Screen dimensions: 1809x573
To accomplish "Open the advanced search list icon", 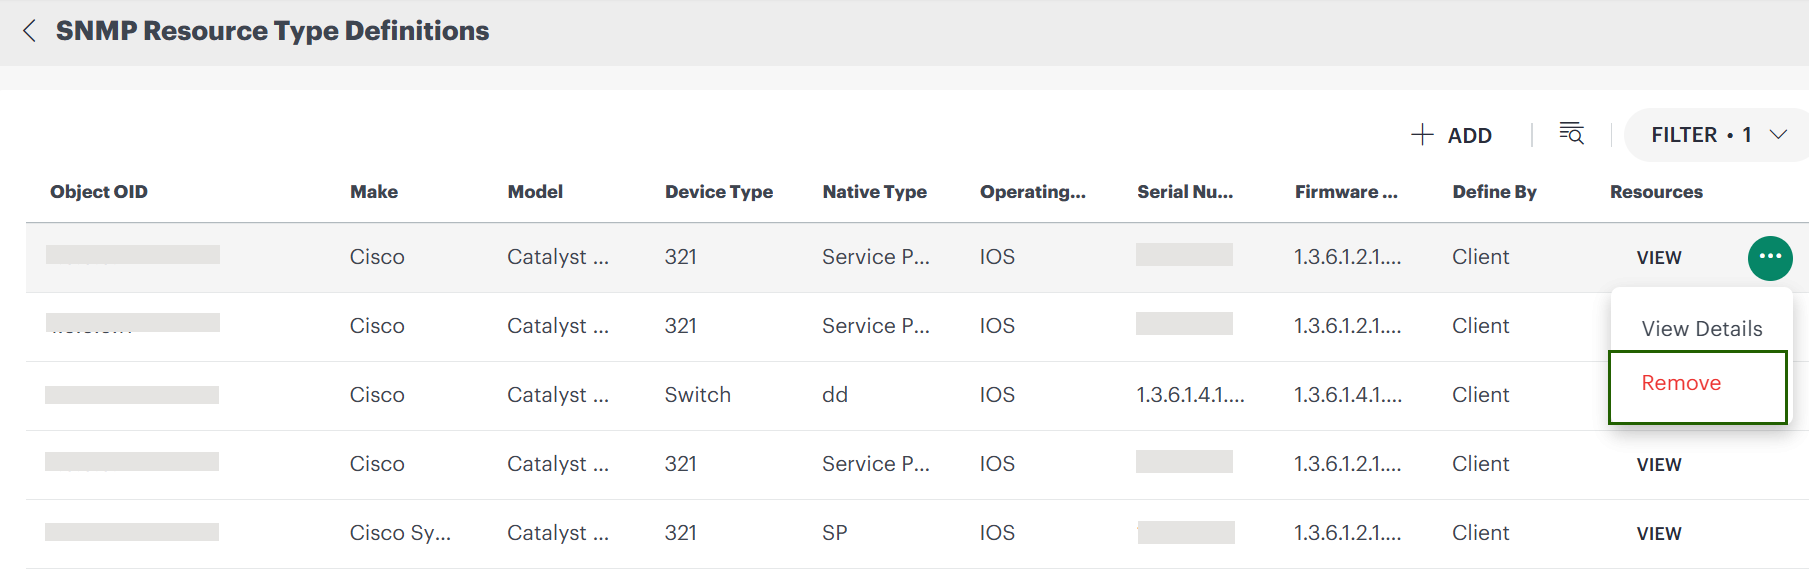I will (x=1571, y=133).
